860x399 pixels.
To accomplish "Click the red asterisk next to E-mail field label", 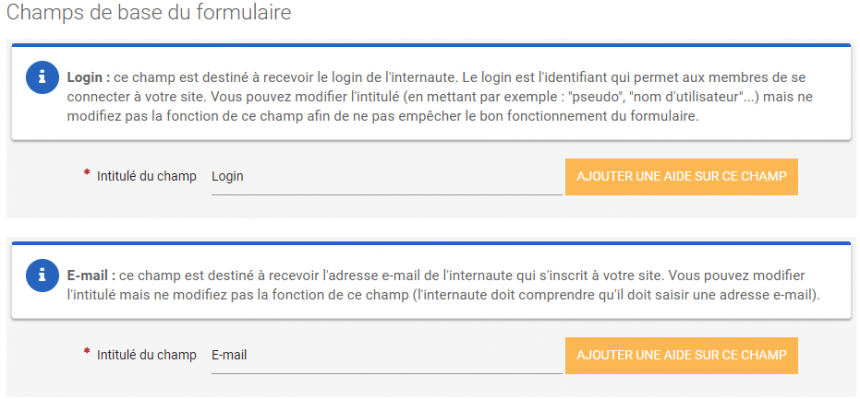I will coord(87,352).
